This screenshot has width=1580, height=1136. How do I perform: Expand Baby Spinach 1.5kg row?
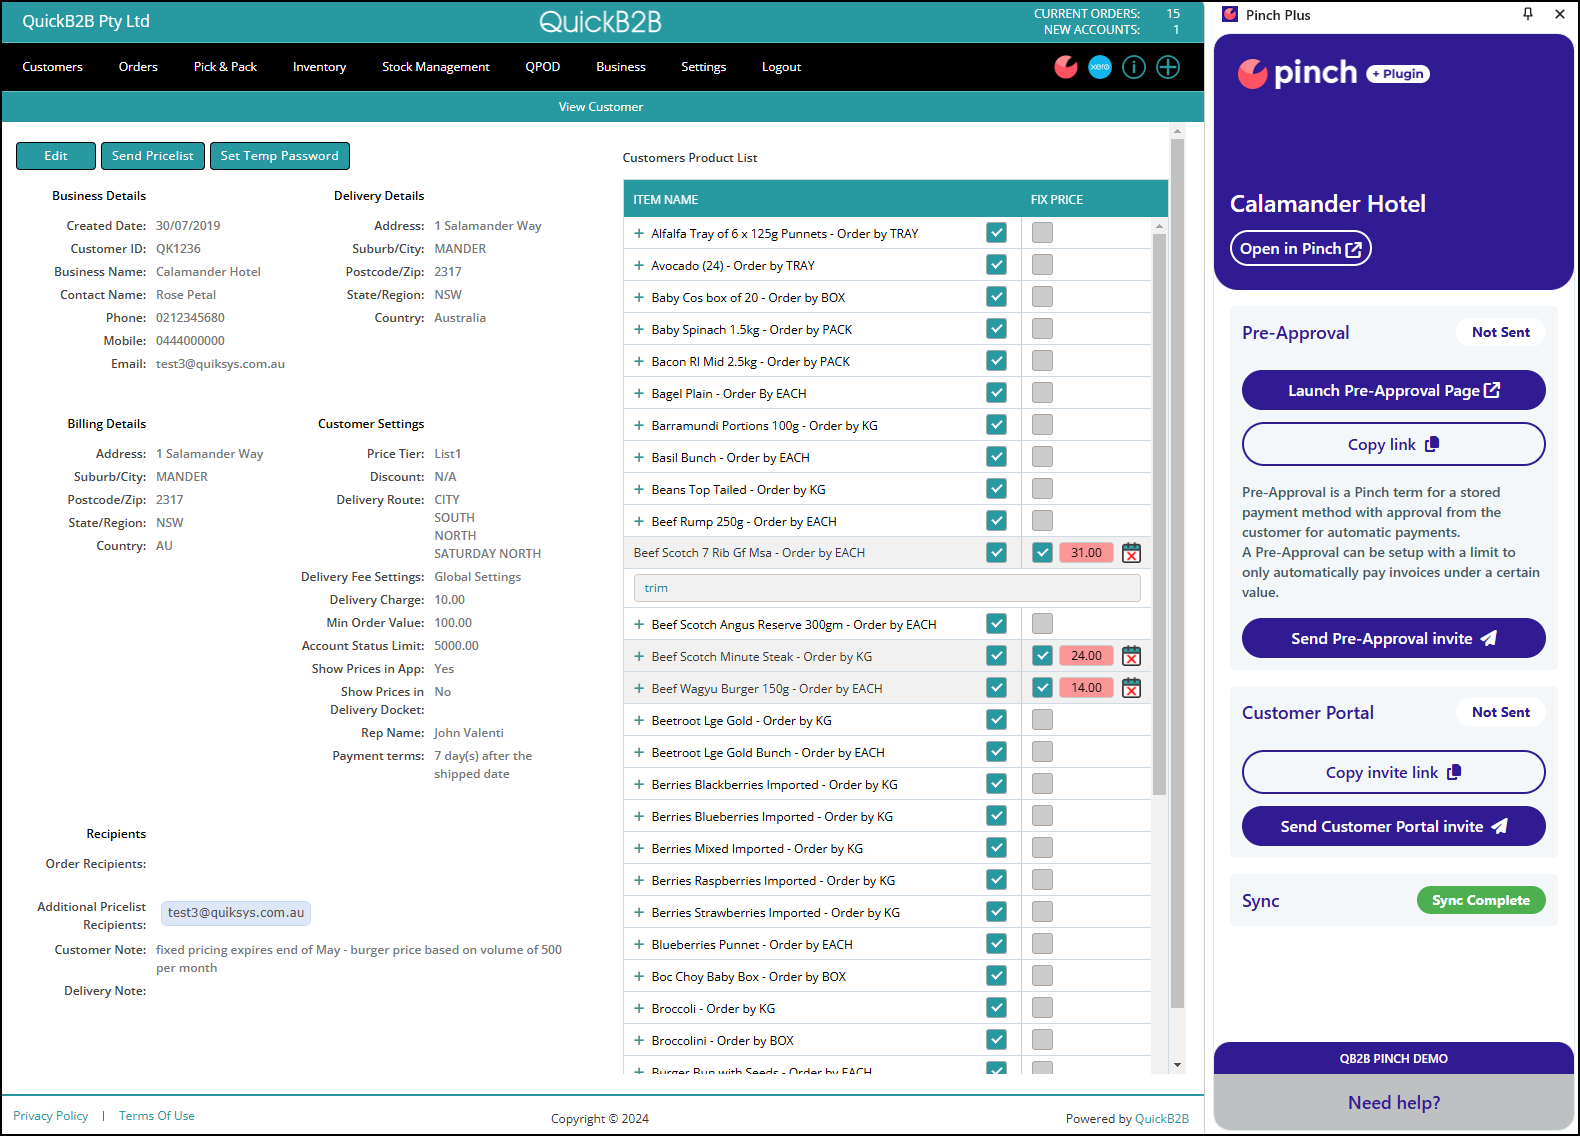click(x=639, y=329)
